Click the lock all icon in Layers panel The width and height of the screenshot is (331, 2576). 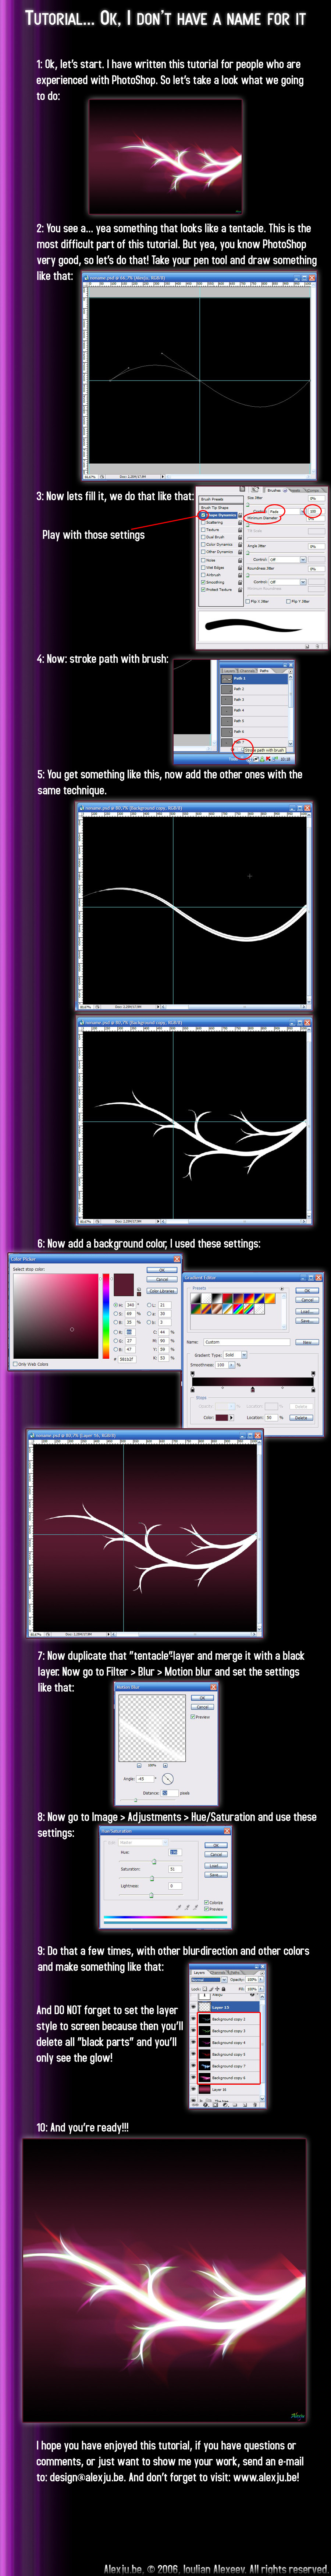(224, 1989)
